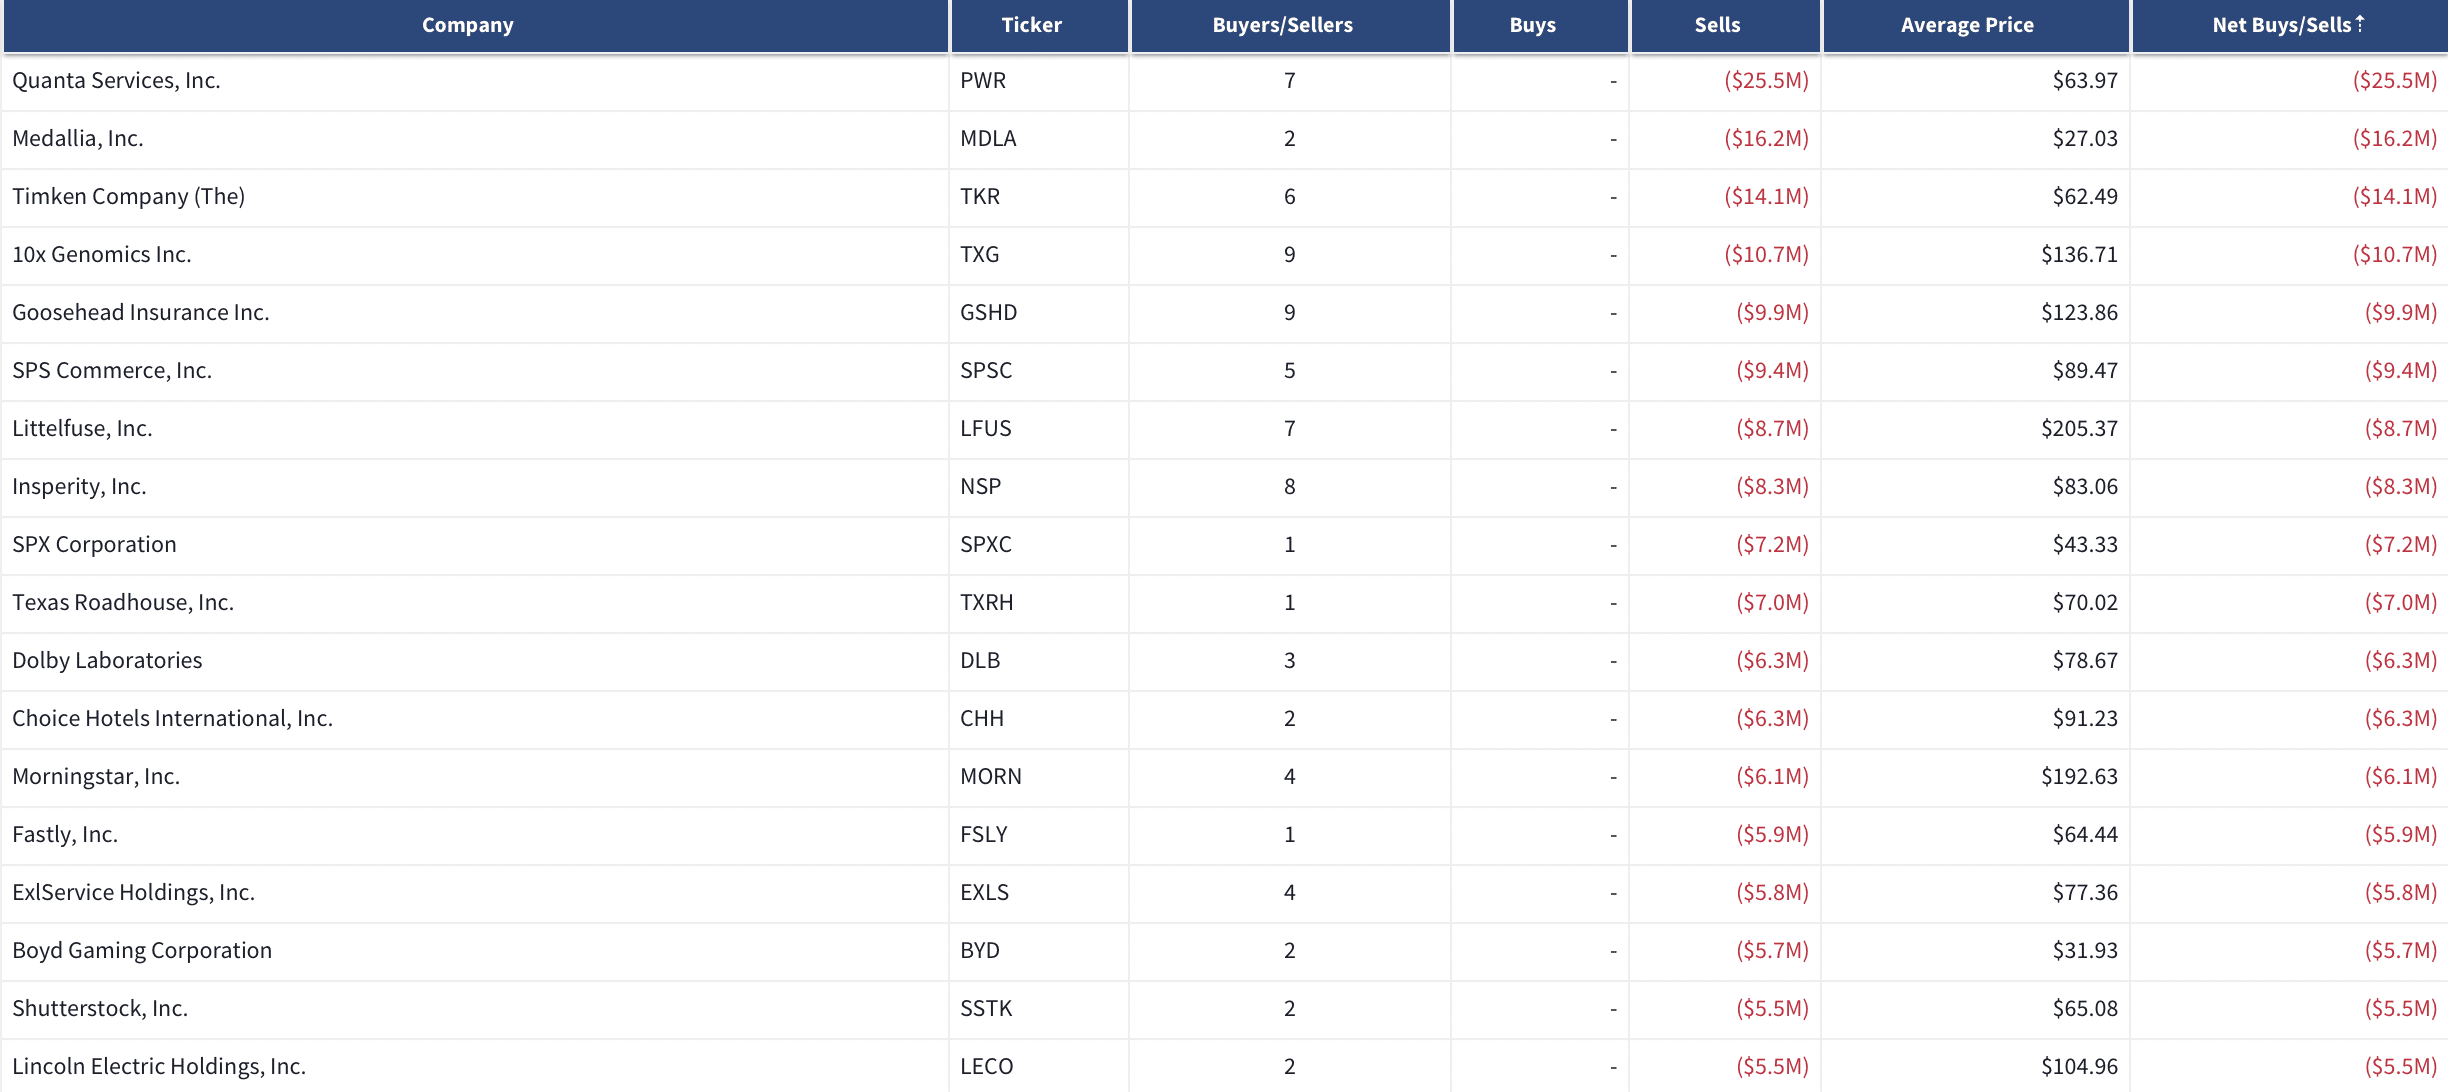Click the sort arrow icon in Net Buys/Sells header
Image resolution: width=2448 pixels, height=1092 pixels.
click(2359, 23)
